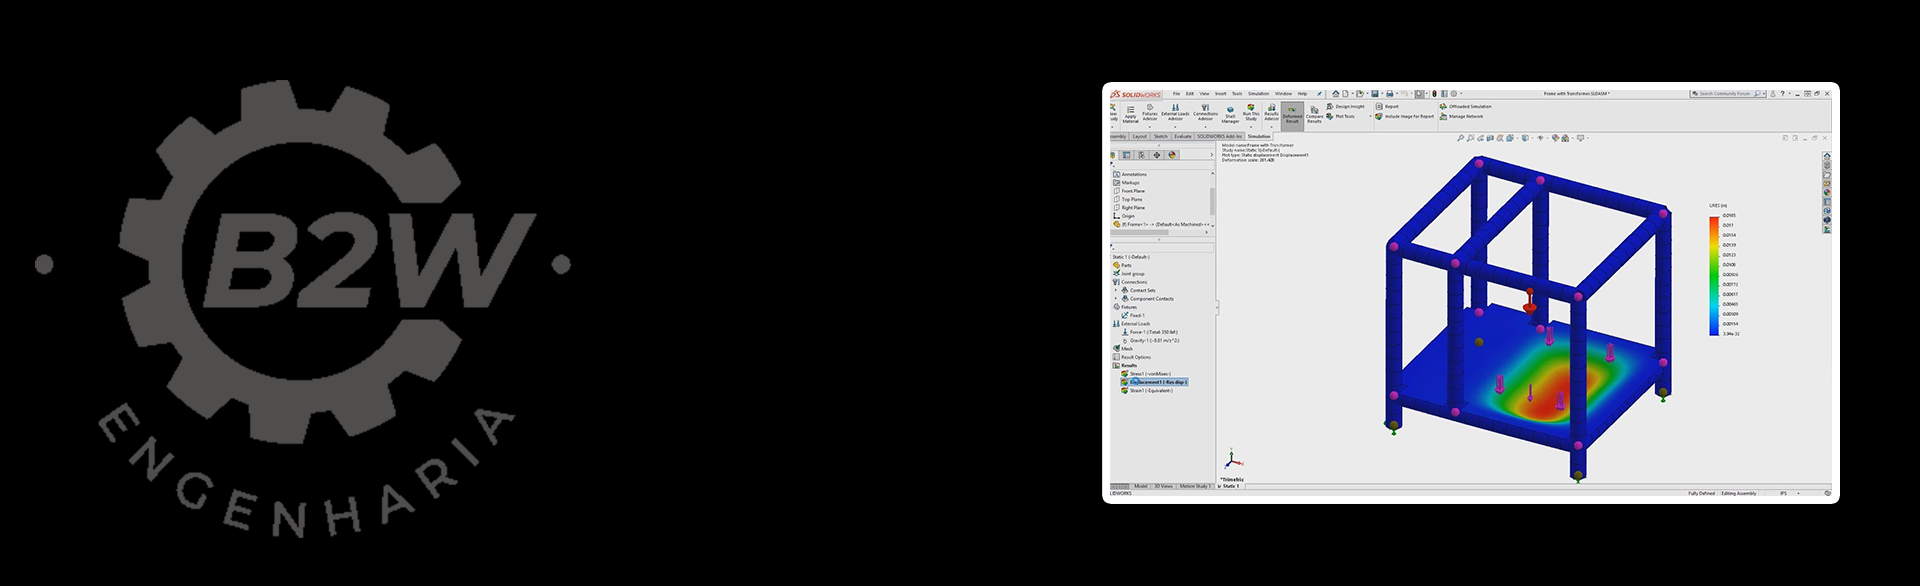The image size is (1920, 586).
Task: Open the Window menu
Action: pos(1283,94)
